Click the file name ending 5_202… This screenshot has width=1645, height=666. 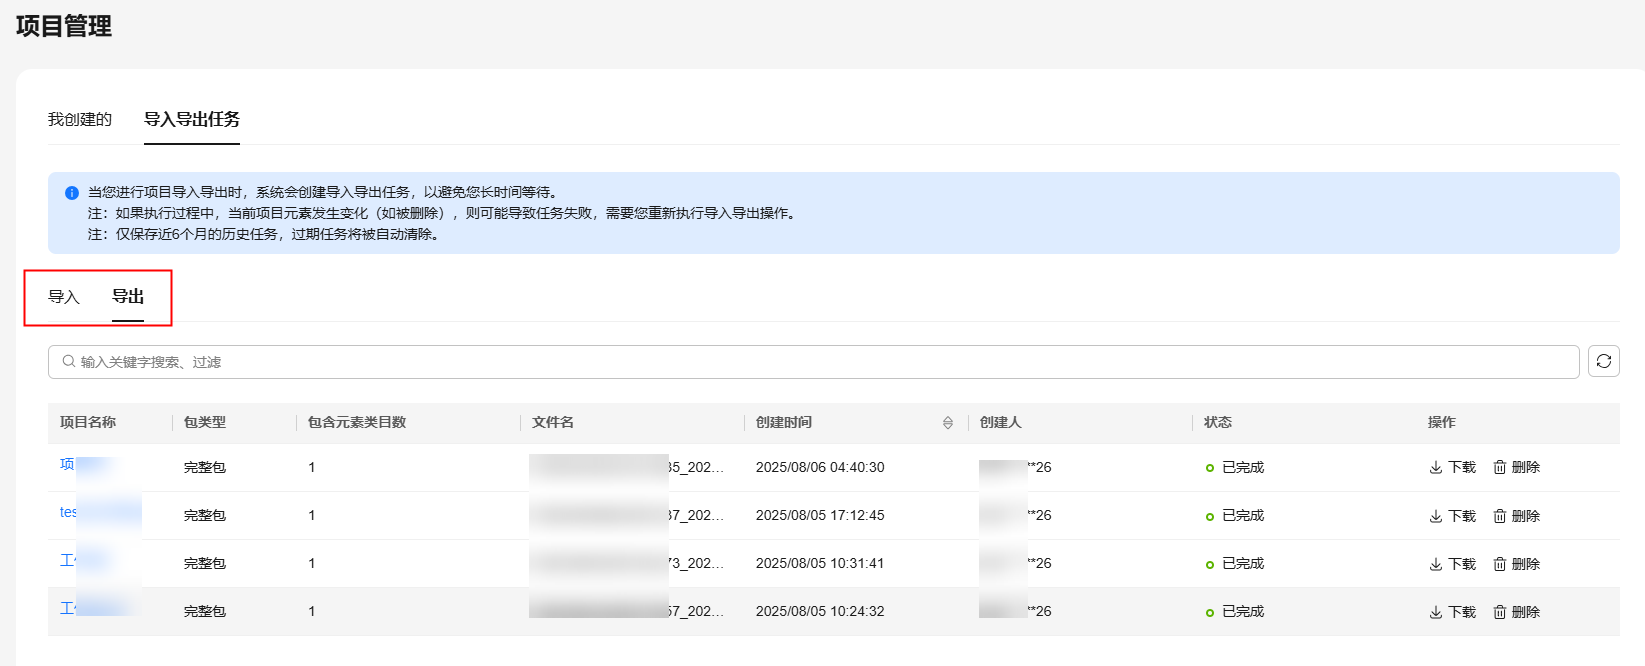[627, 467]
